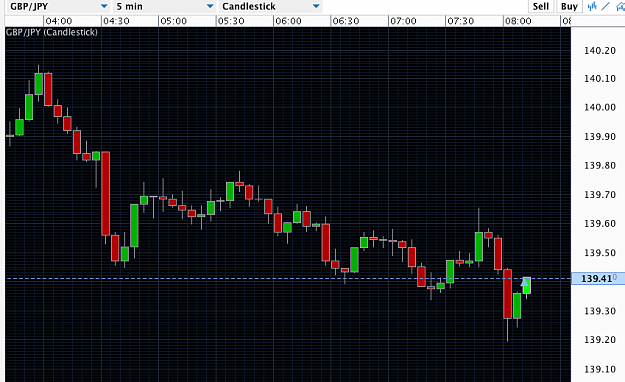
Task: Click the 07:30 time axis label
Action: pyautogui.click(x=460, y=21)
